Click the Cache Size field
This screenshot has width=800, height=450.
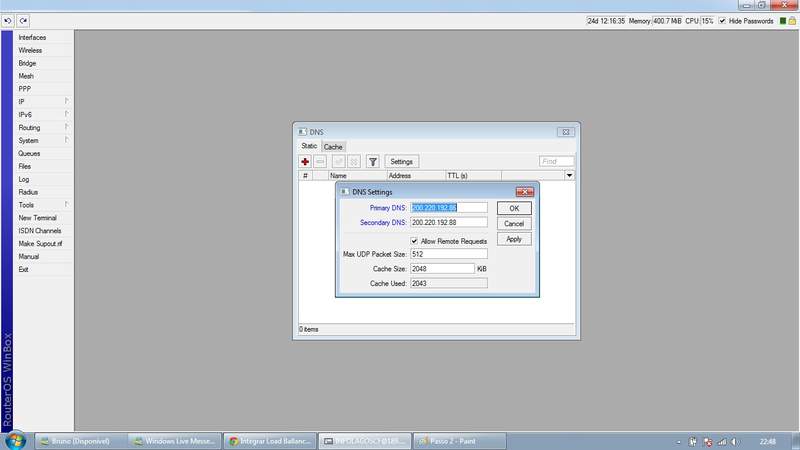pyautogui.click(x=442, y=268)
